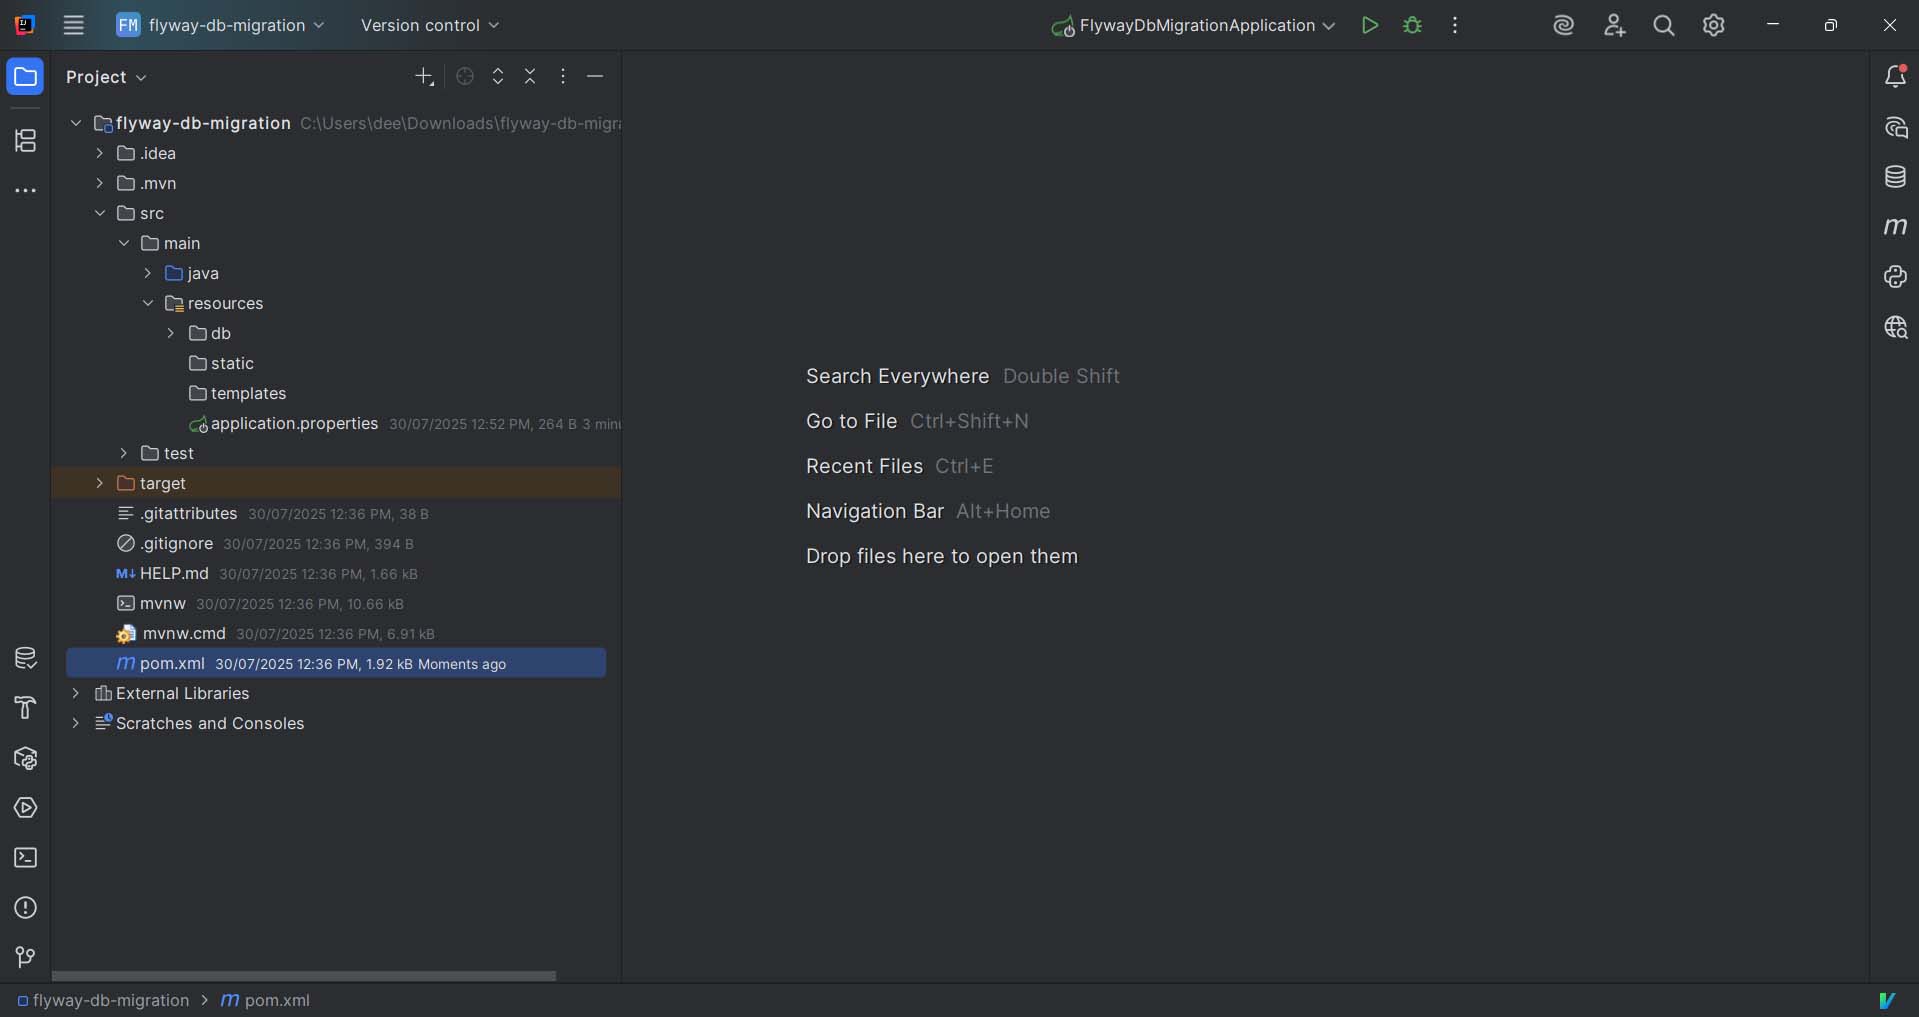Open Code With Me add-user icon
The image size is (1919, 1017).
pos(1614,26)
